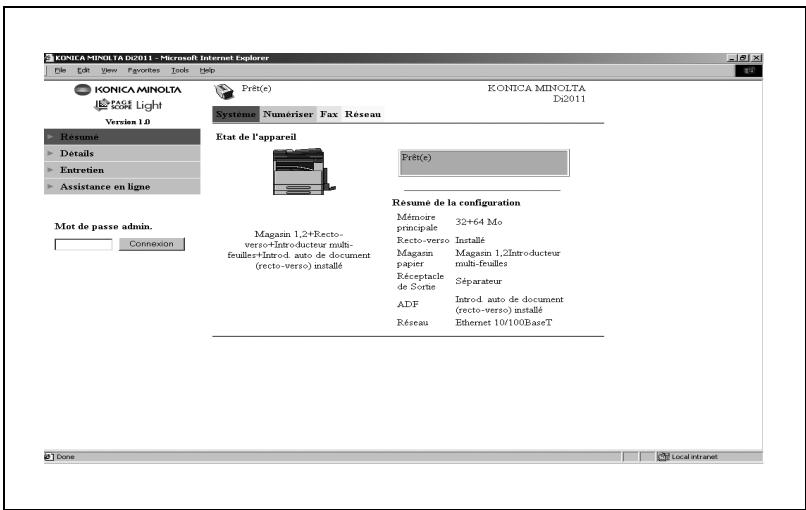Open the Tools menu
This screenshot has height=510, width=806.
180,70
